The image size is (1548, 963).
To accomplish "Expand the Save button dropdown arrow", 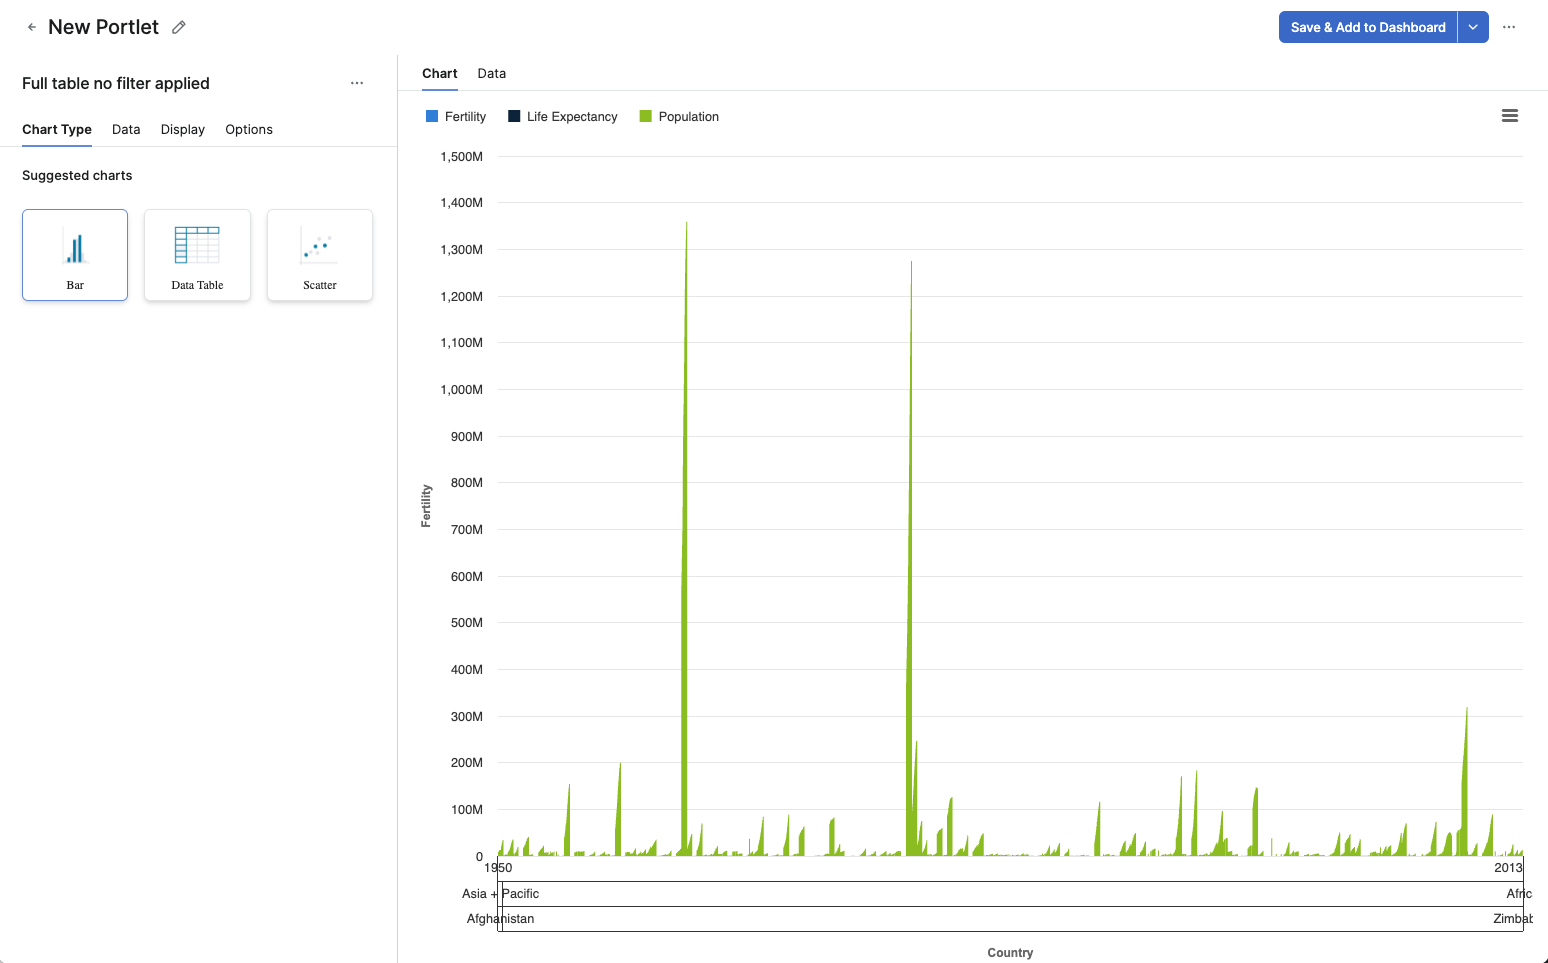I will (1473, 27).
